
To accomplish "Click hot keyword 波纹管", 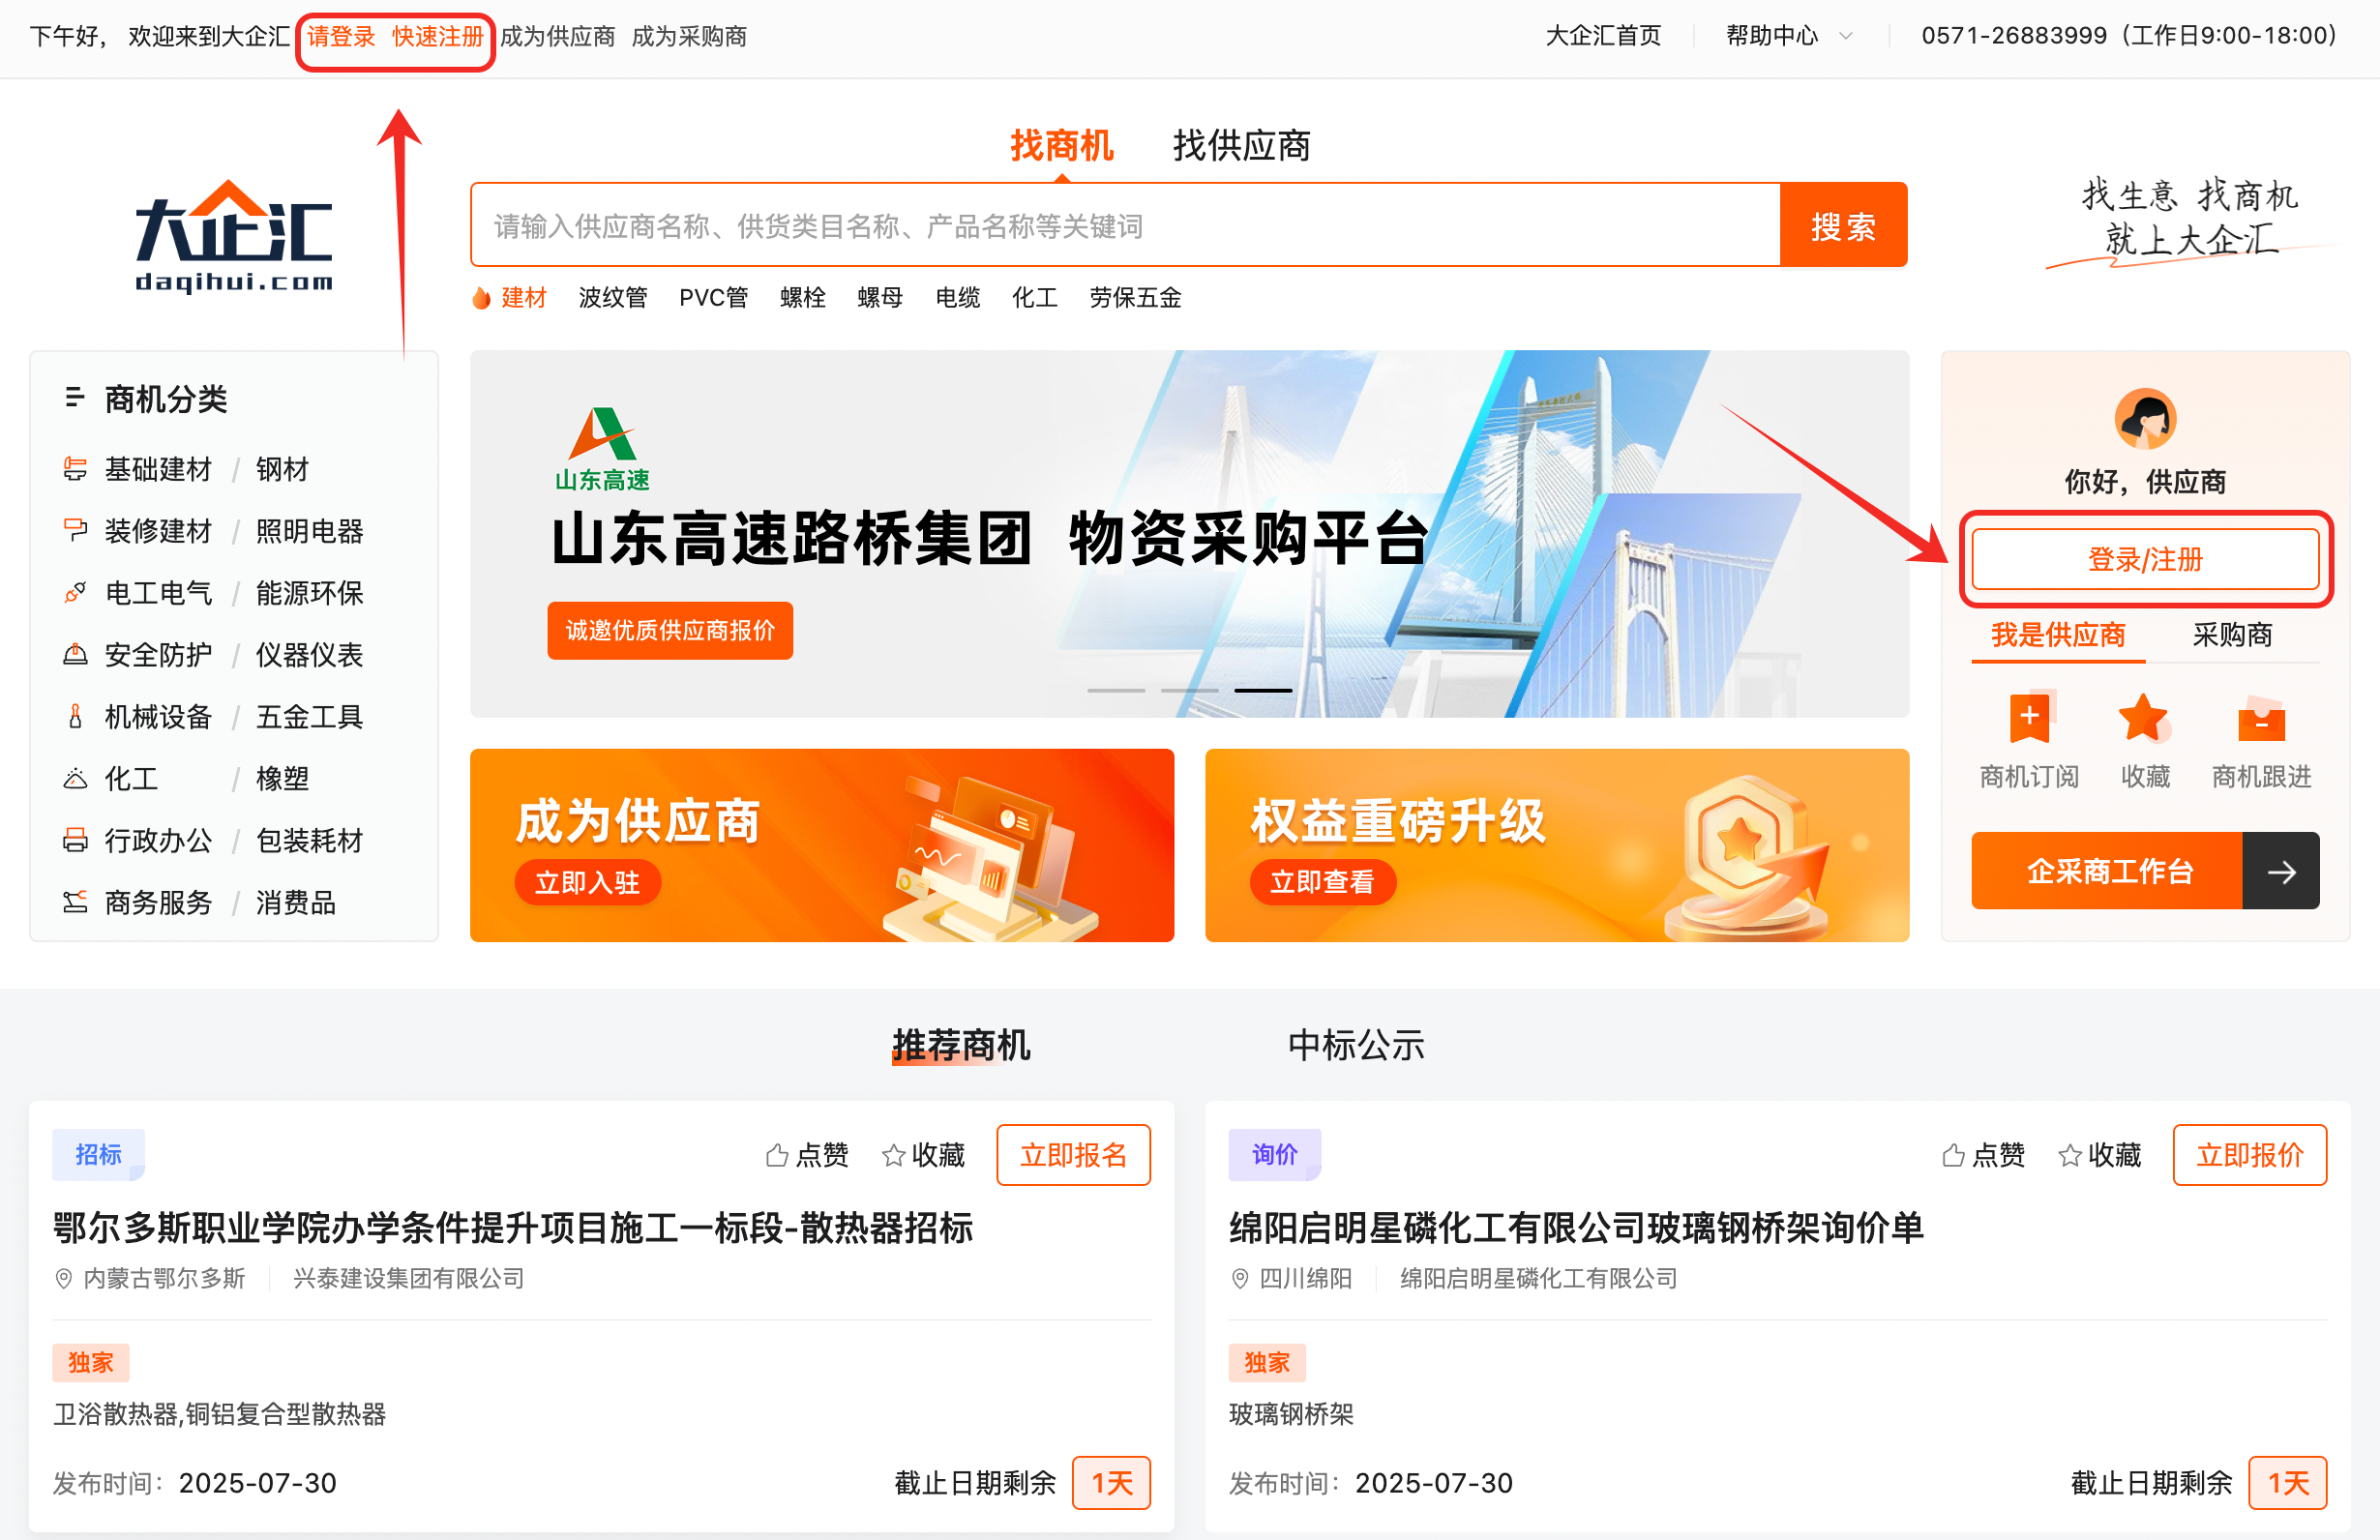I will tap(613, 298).
